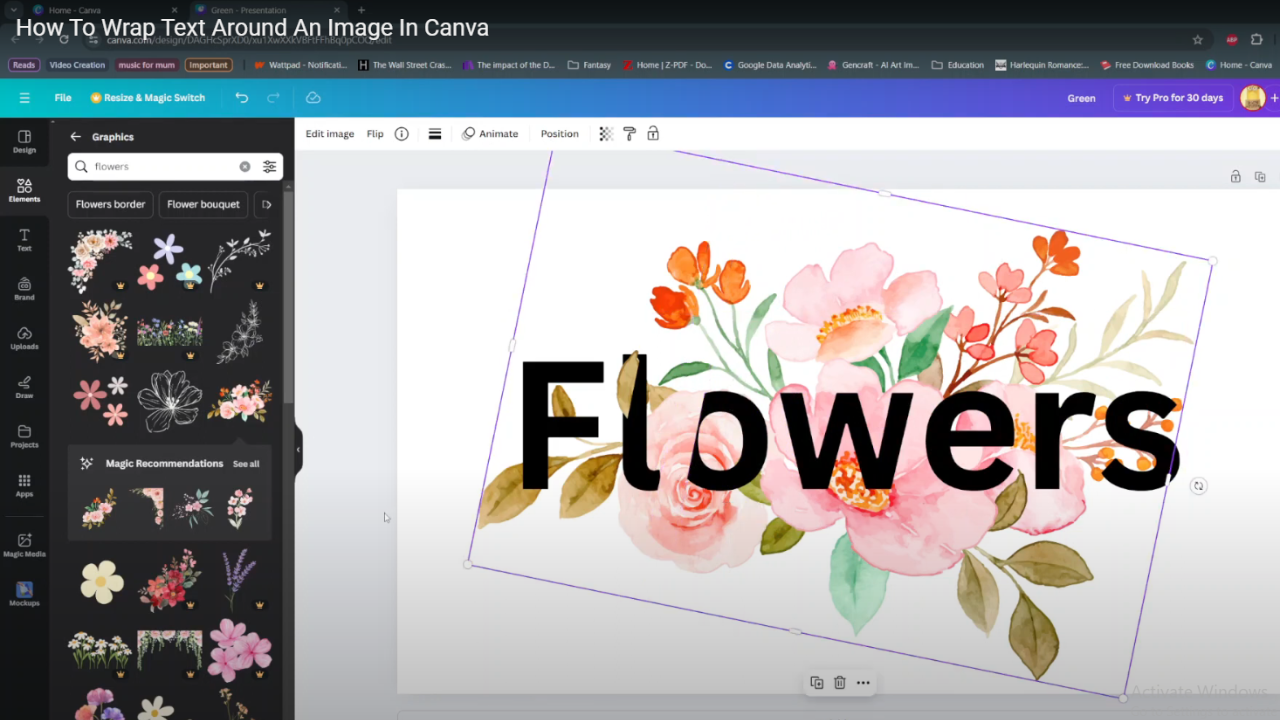Open the transparency checkerboard control
Image resolution: width=1280 pixels, height=720 pixels.
click(x=606, y=134)
